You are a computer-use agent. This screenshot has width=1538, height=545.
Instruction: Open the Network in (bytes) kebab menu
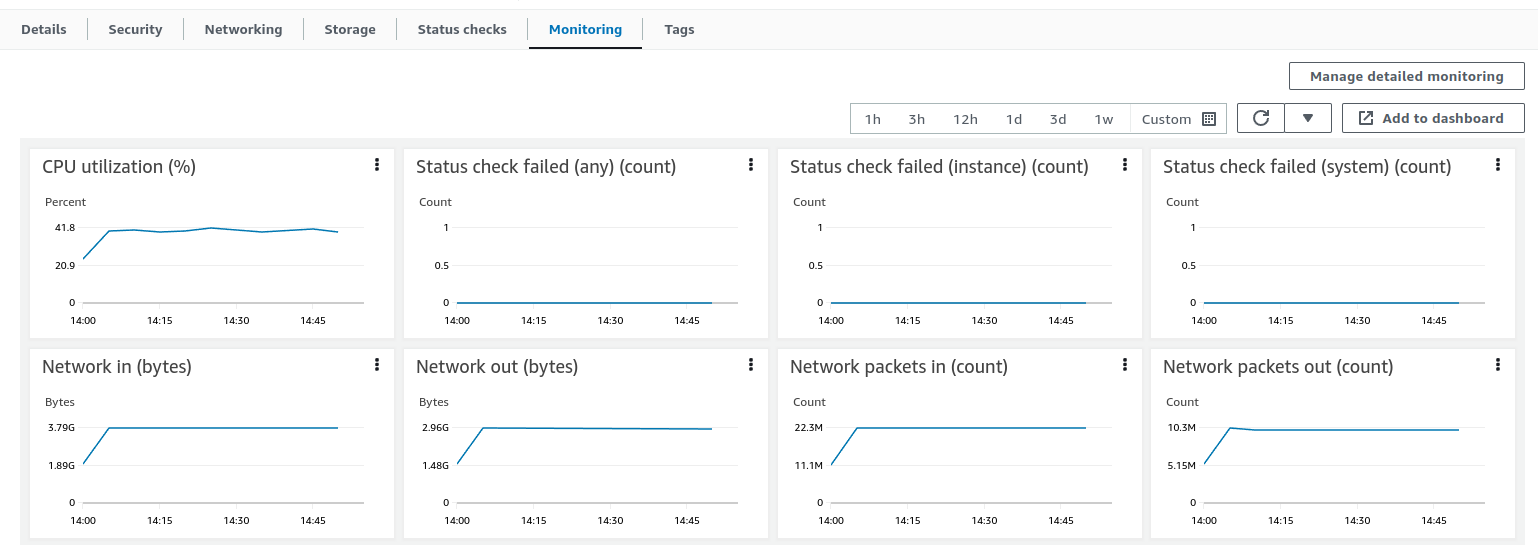point(377,365)
